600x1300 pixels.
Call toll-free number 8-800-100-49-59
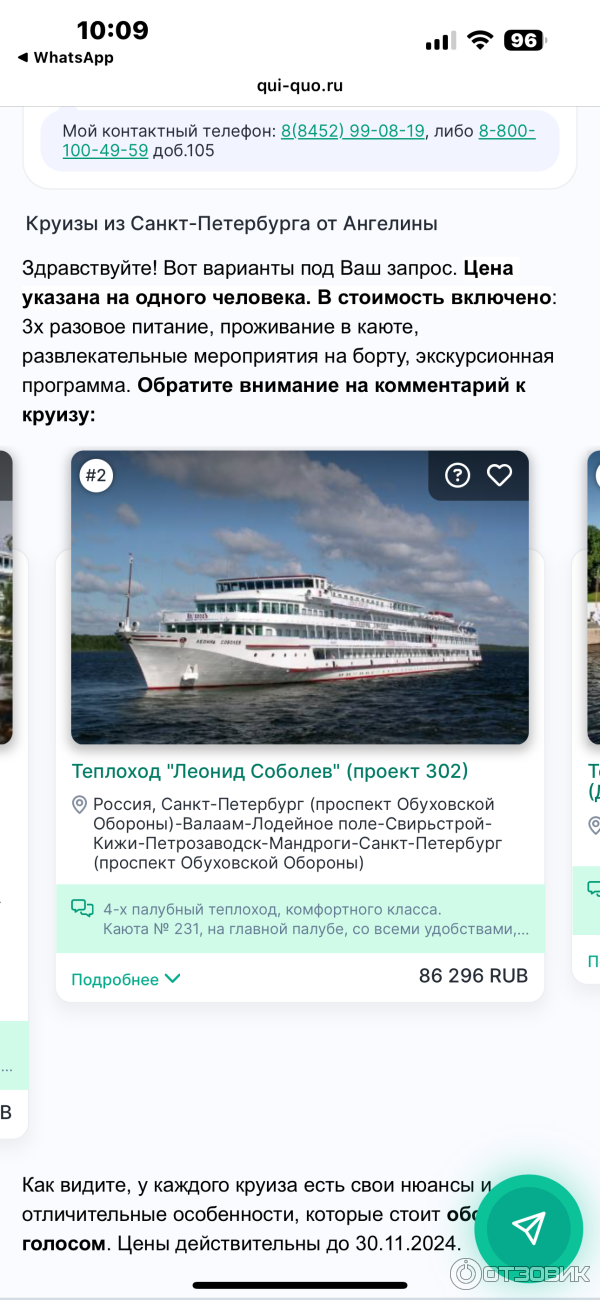coord(299,141)
